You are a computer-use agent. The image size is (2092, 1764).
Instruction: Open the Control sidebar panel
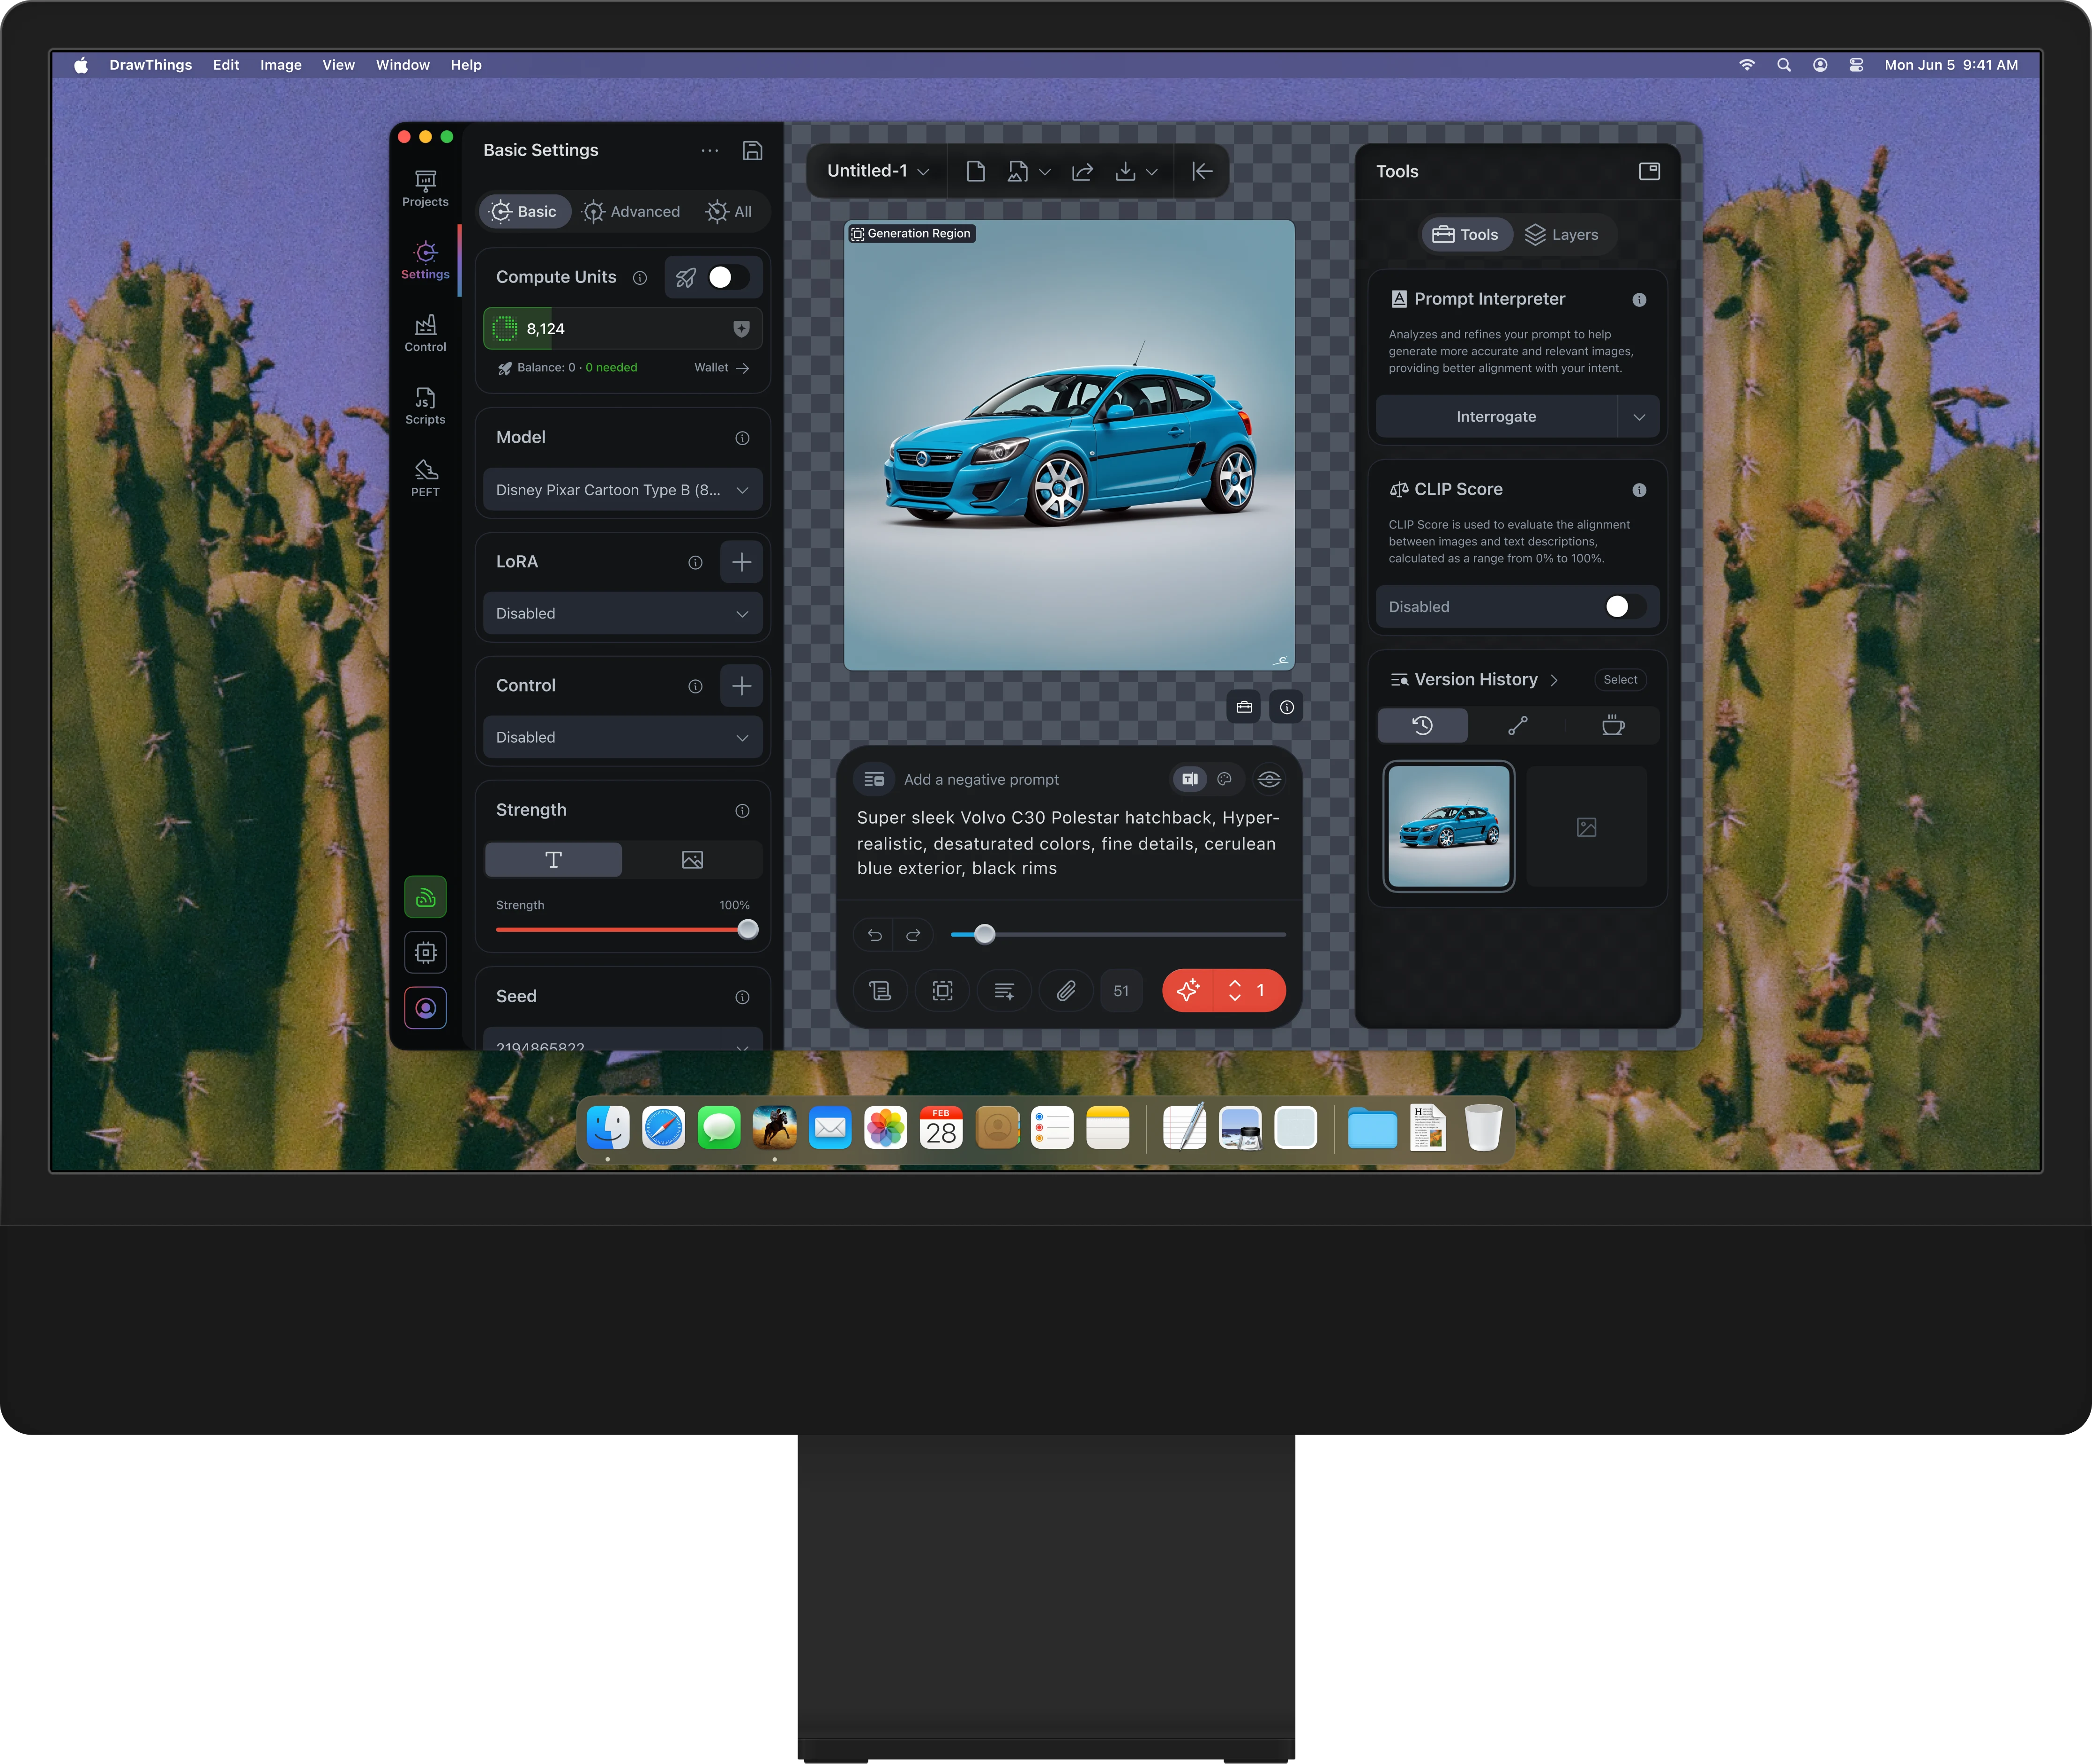[425, 333]
